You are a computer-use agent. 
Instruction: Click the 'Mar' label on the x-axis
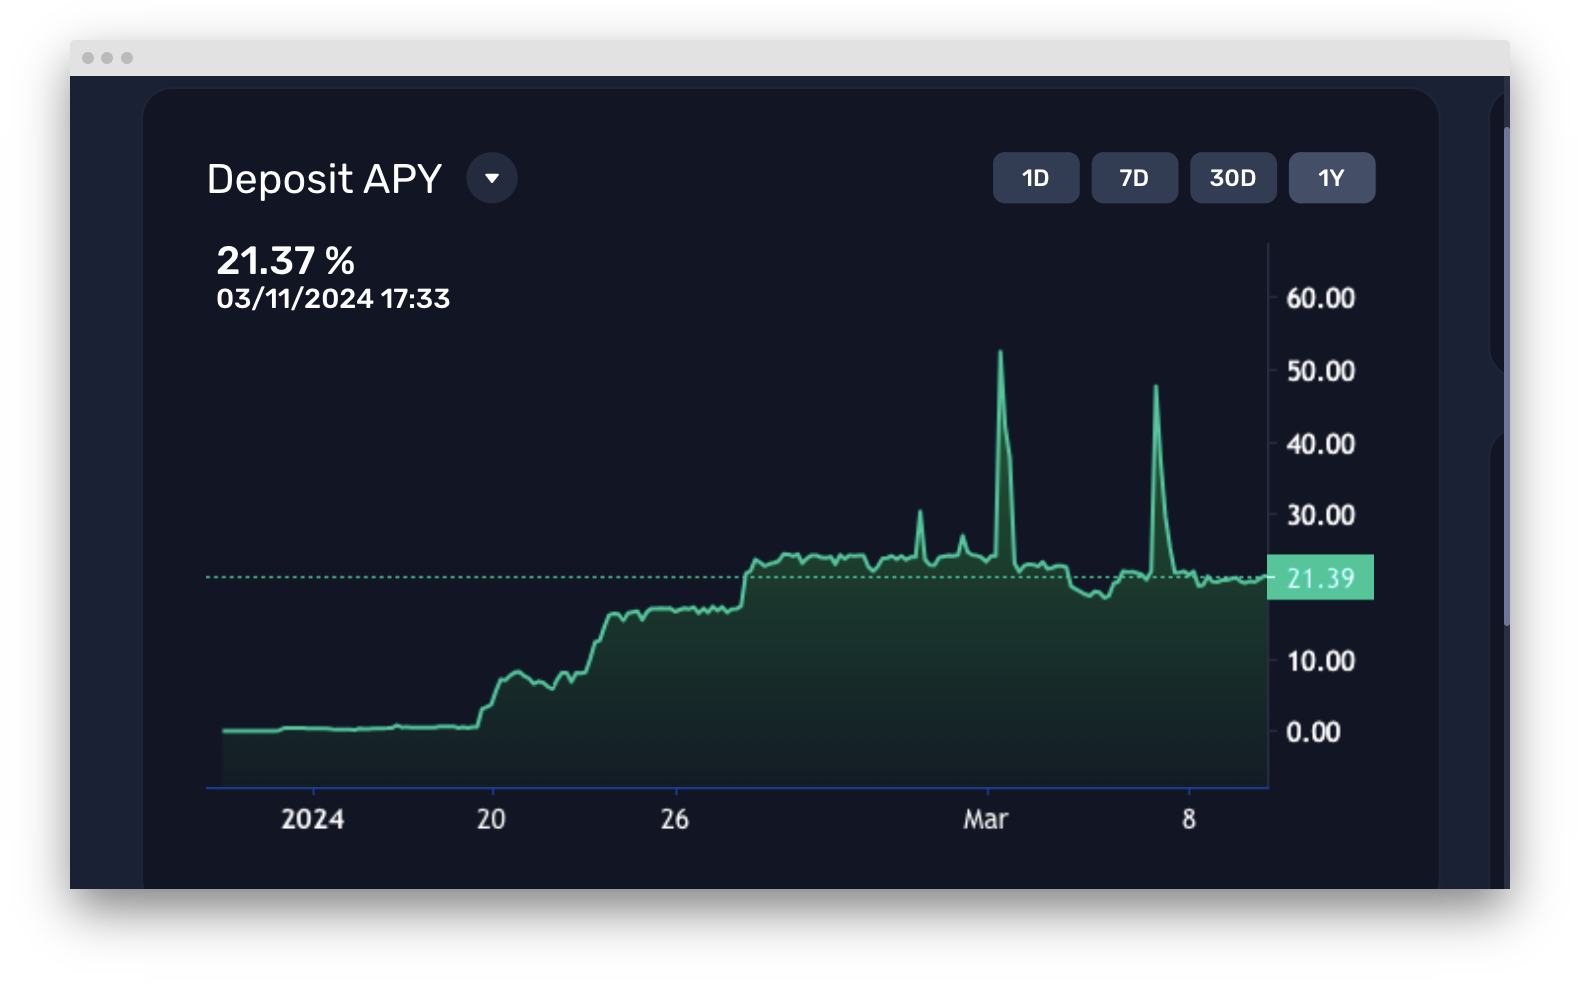(985, 819)
